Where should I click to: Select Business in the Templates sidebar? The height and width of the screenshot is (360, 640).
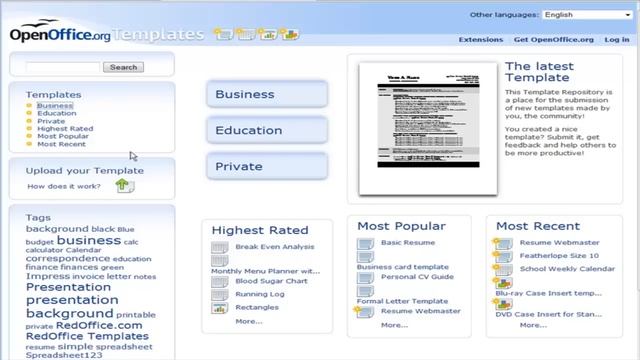(55, 106)
